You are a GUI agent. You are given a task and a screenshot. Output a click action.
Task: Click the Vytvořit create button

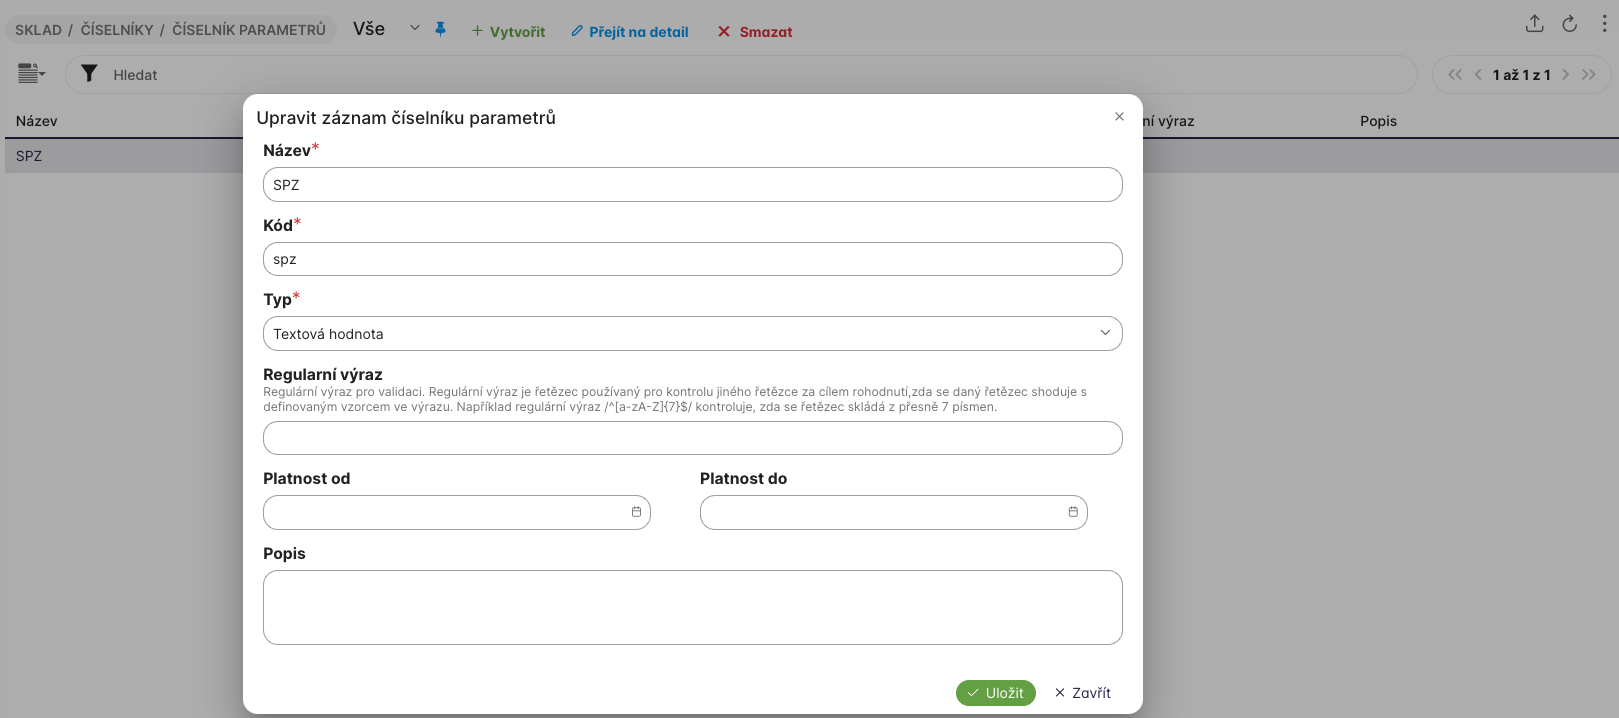pyautogui.click(x=508, y=32)
